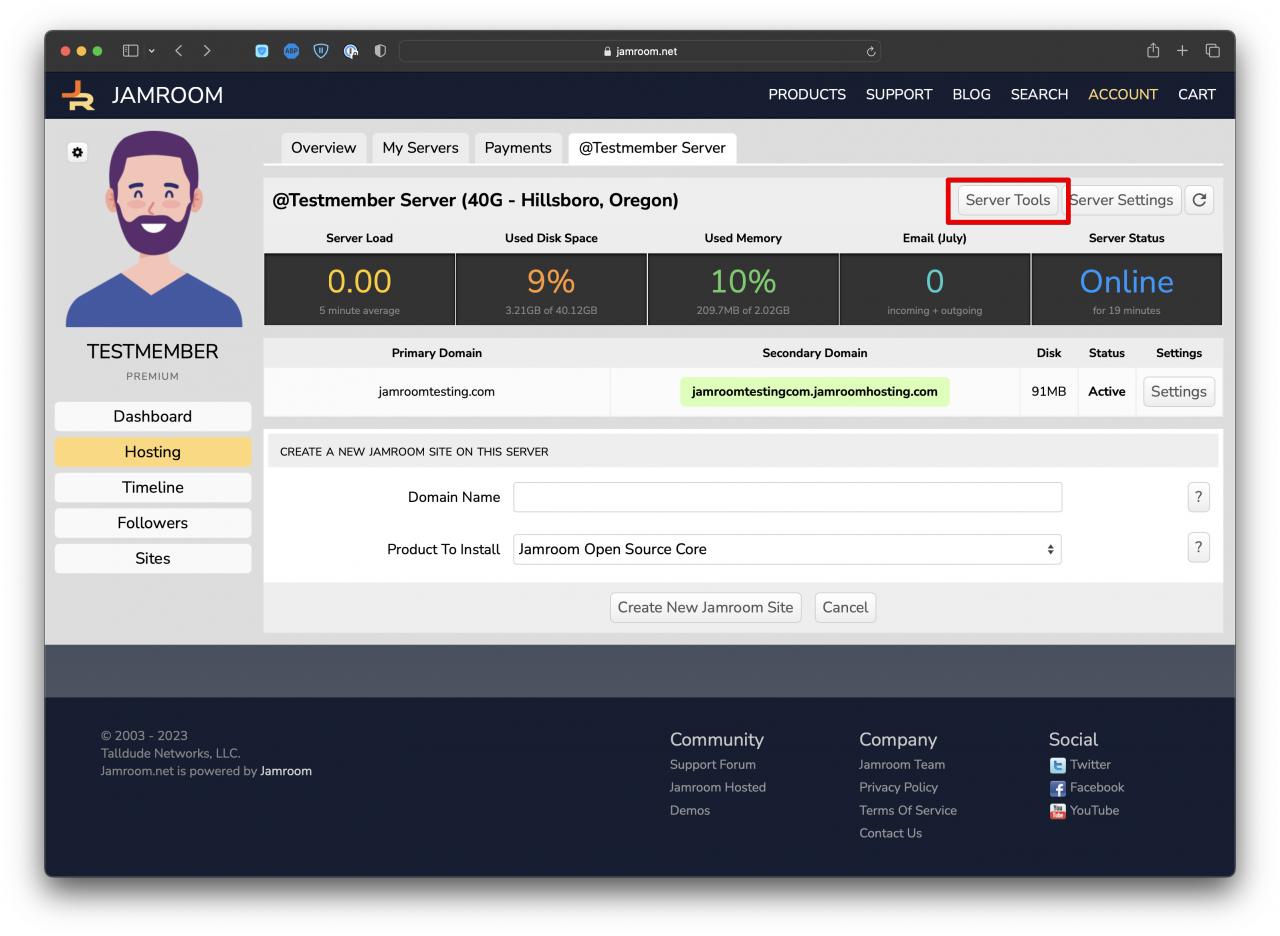Select Timeline in the left sidebar
Screen dimensions: 1280x936
[153, 487]
